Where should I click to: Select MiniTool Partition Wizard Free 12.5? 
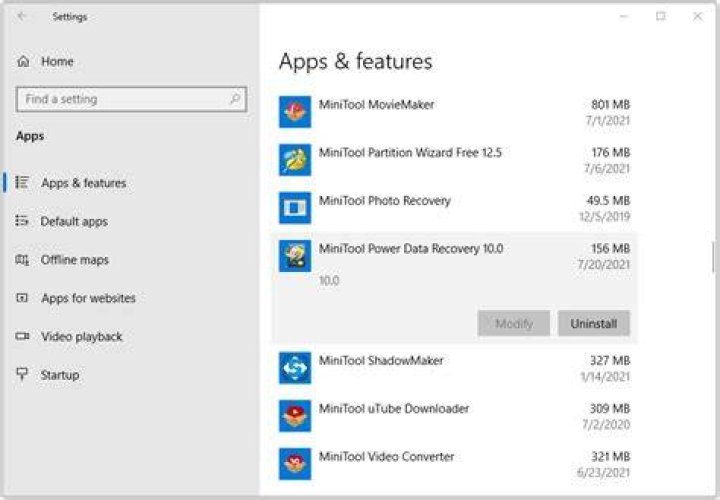pyautogui.click(x=411, y=152)
